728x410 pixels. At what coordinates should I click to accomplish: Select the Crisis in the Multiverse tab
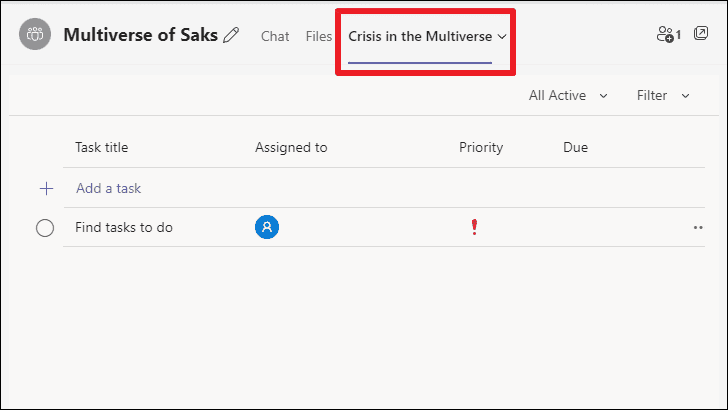coord(420,36)
